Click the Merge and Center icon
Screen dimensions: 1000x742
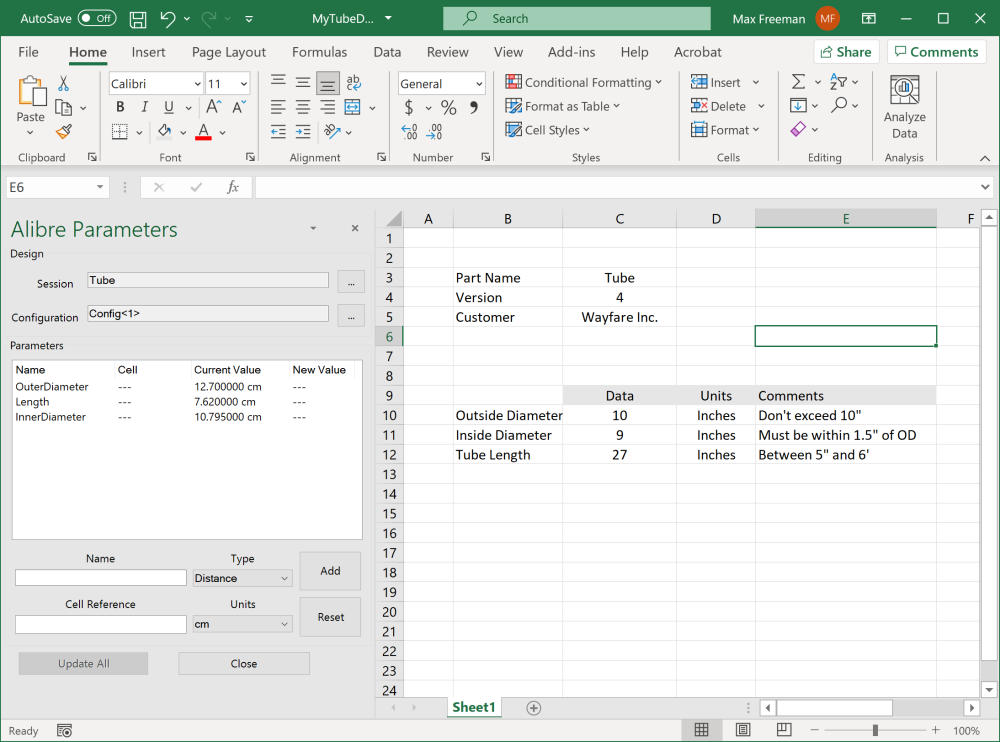point(353,107)
